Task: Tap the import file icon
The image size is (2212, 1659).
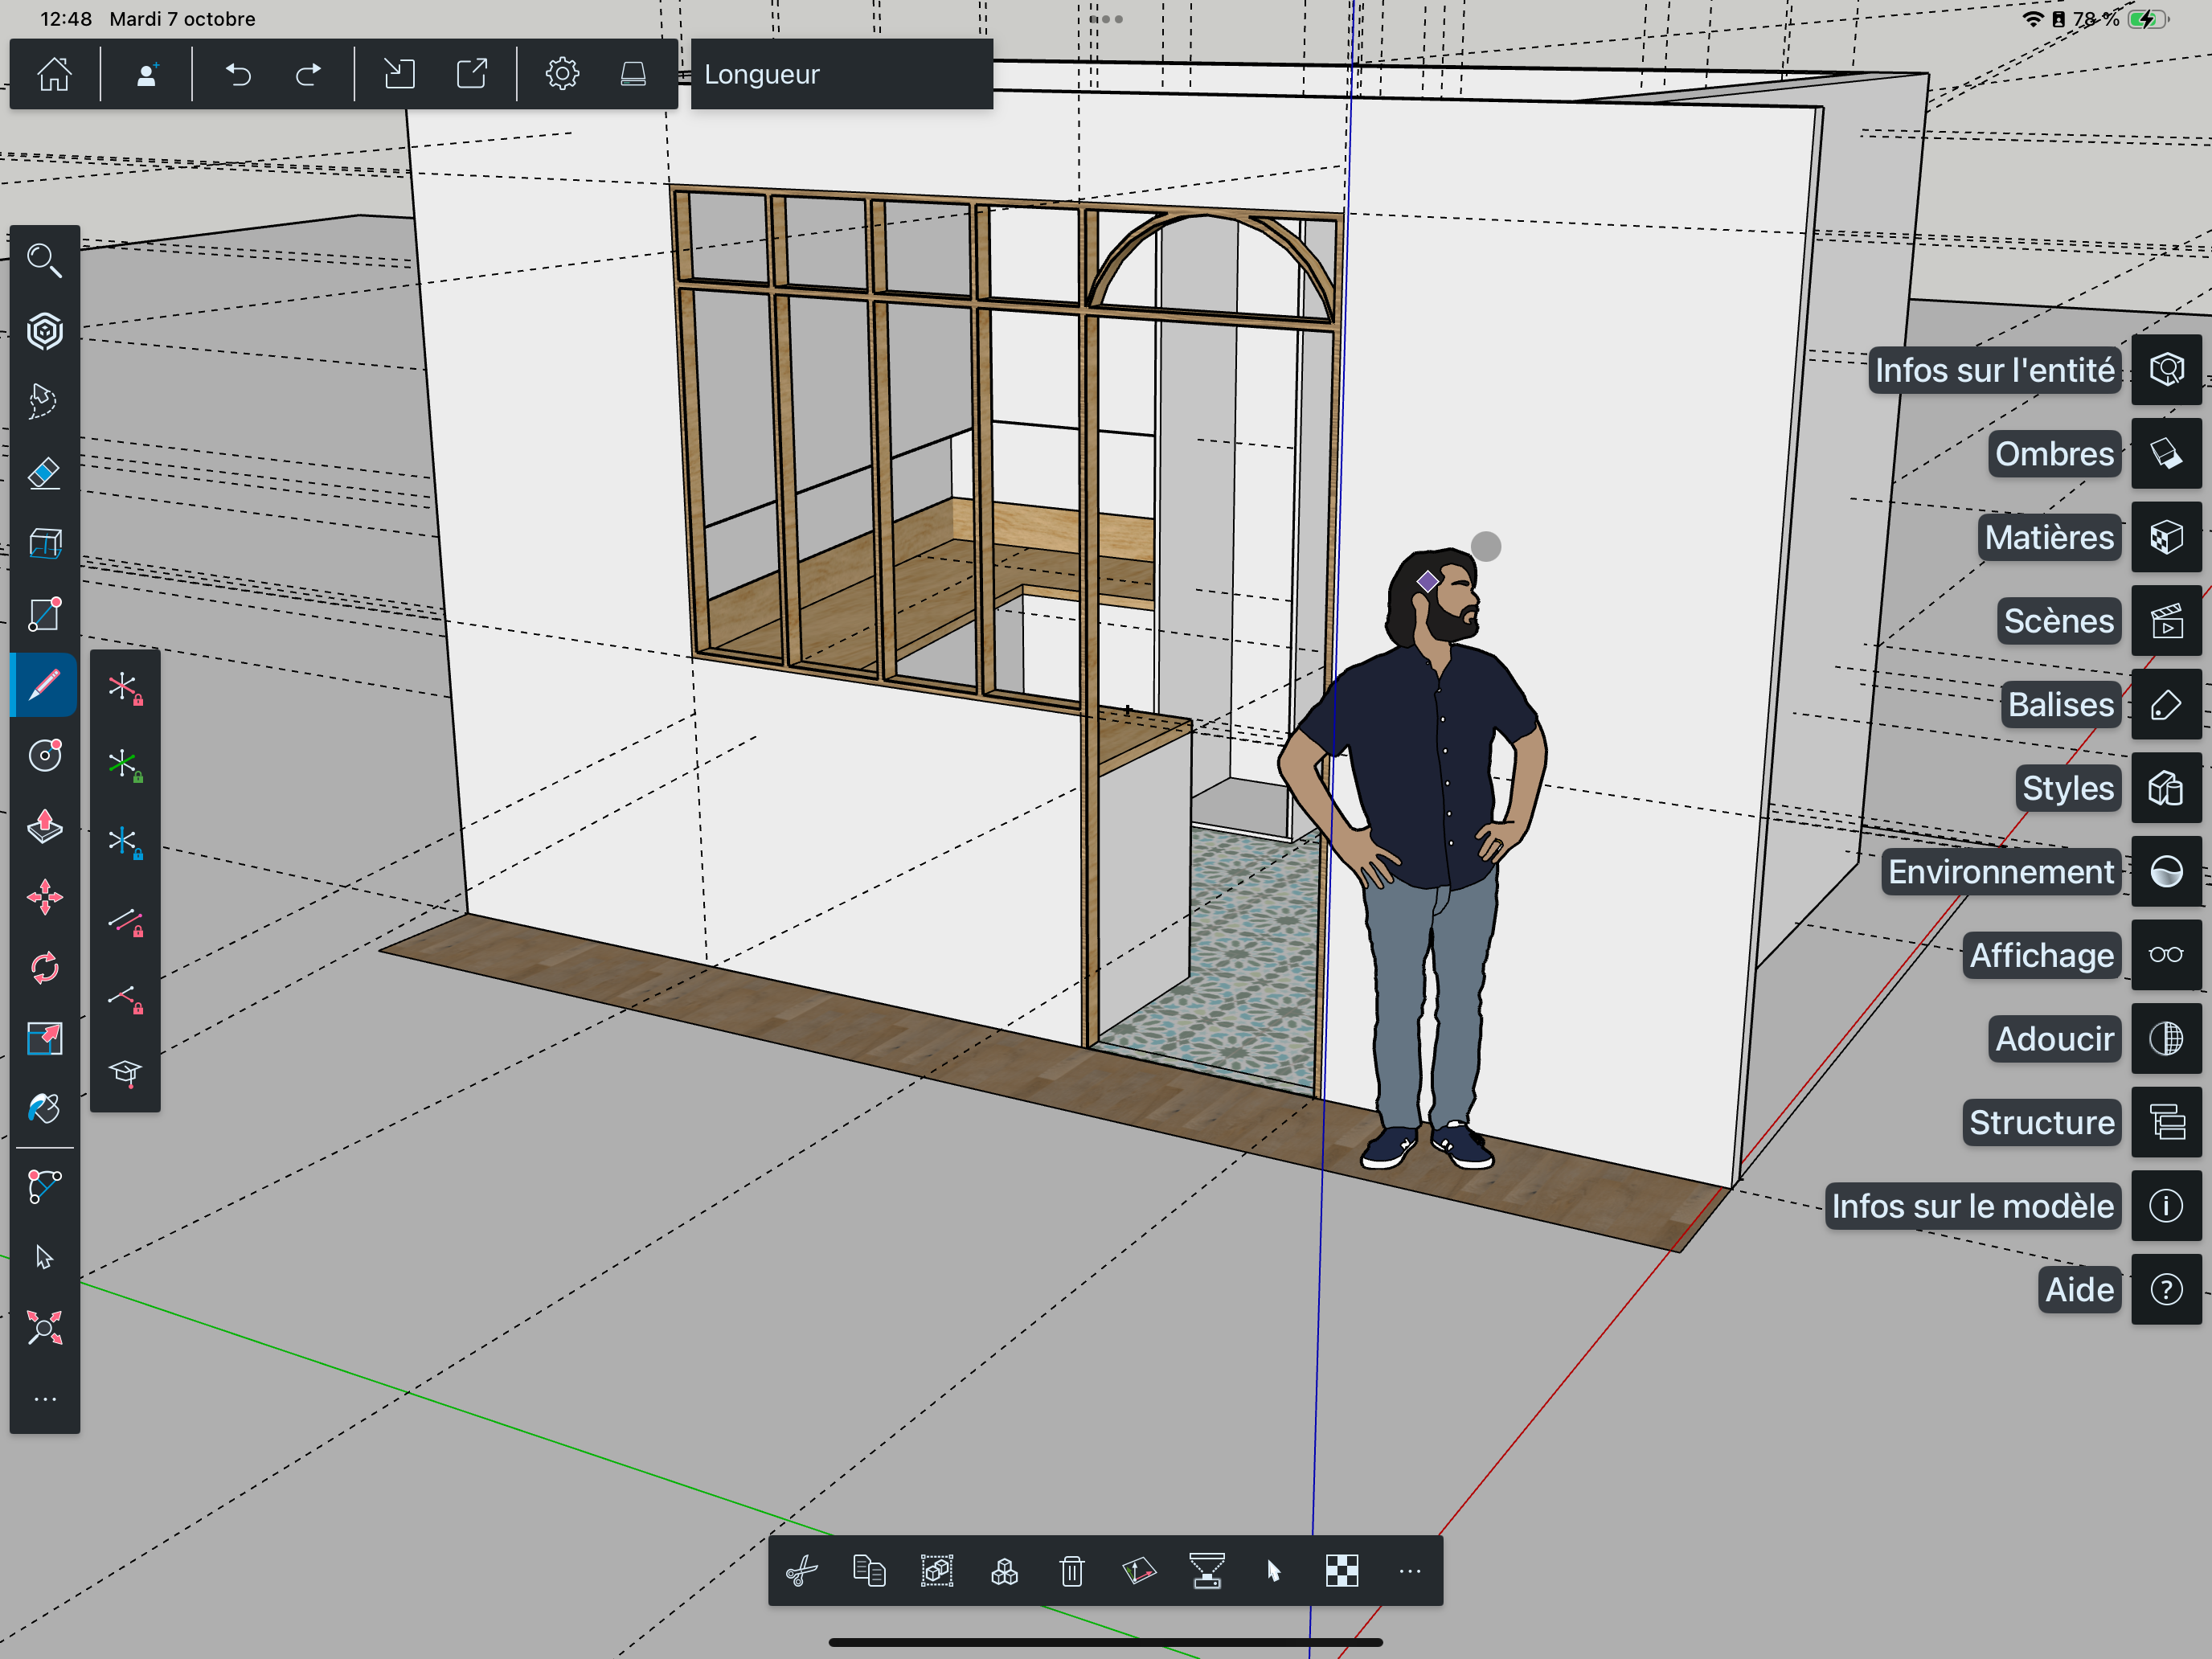Action: pyautogui.click(x=399, y=74)
